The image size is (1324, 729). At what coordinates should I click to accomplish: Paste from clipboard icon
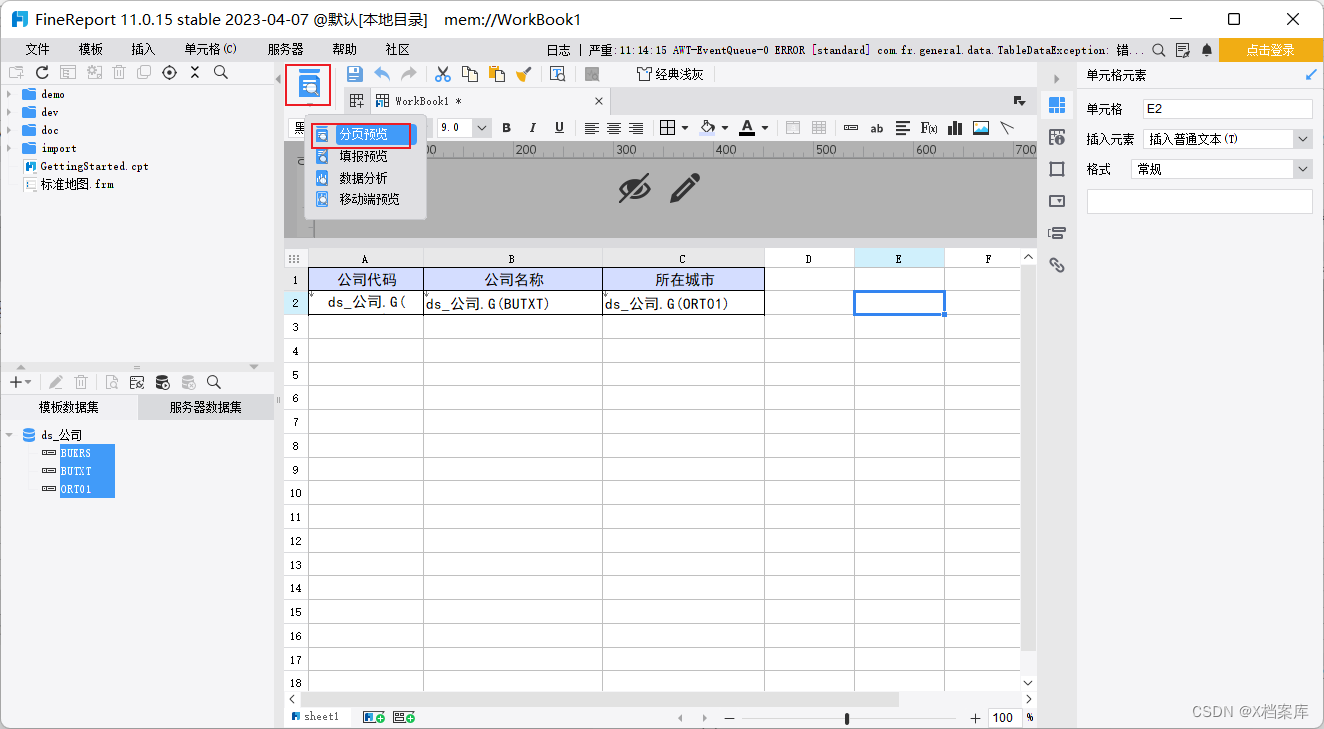click(497, 73)
